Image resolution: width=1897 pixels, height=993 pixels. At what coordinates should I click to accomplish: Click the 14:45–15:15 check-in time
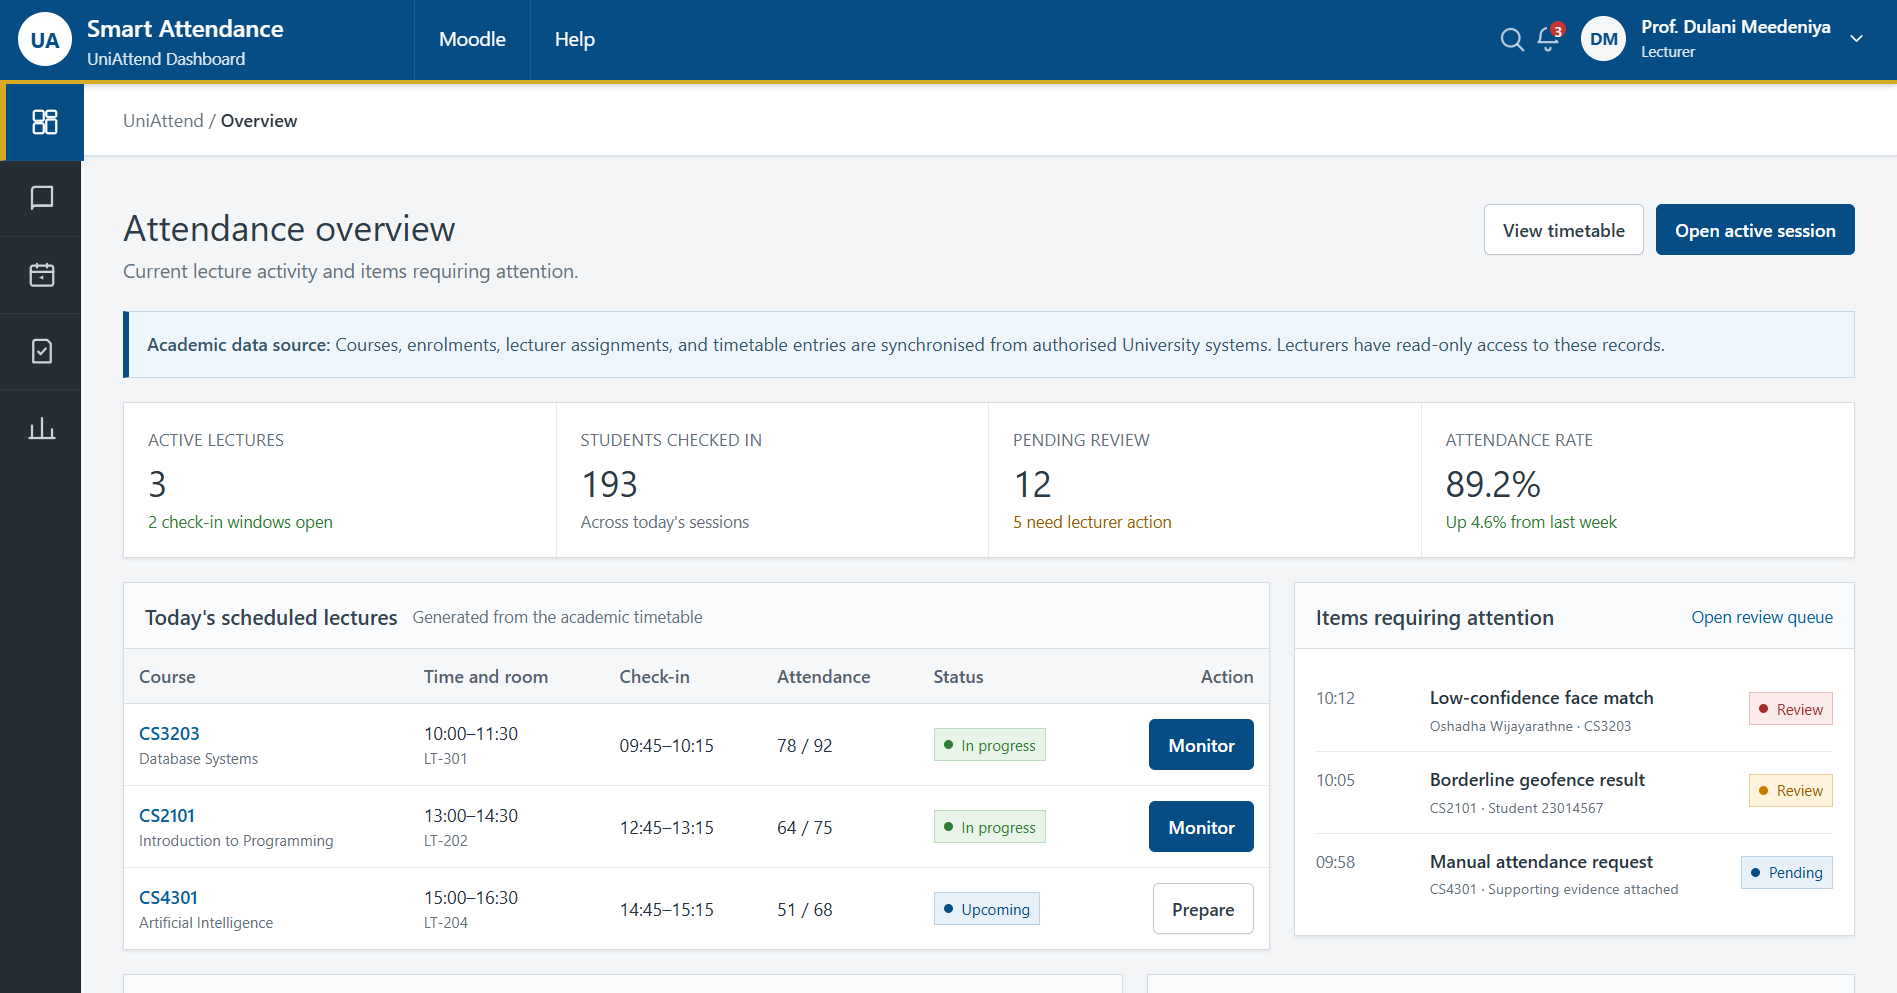point(666,909)
